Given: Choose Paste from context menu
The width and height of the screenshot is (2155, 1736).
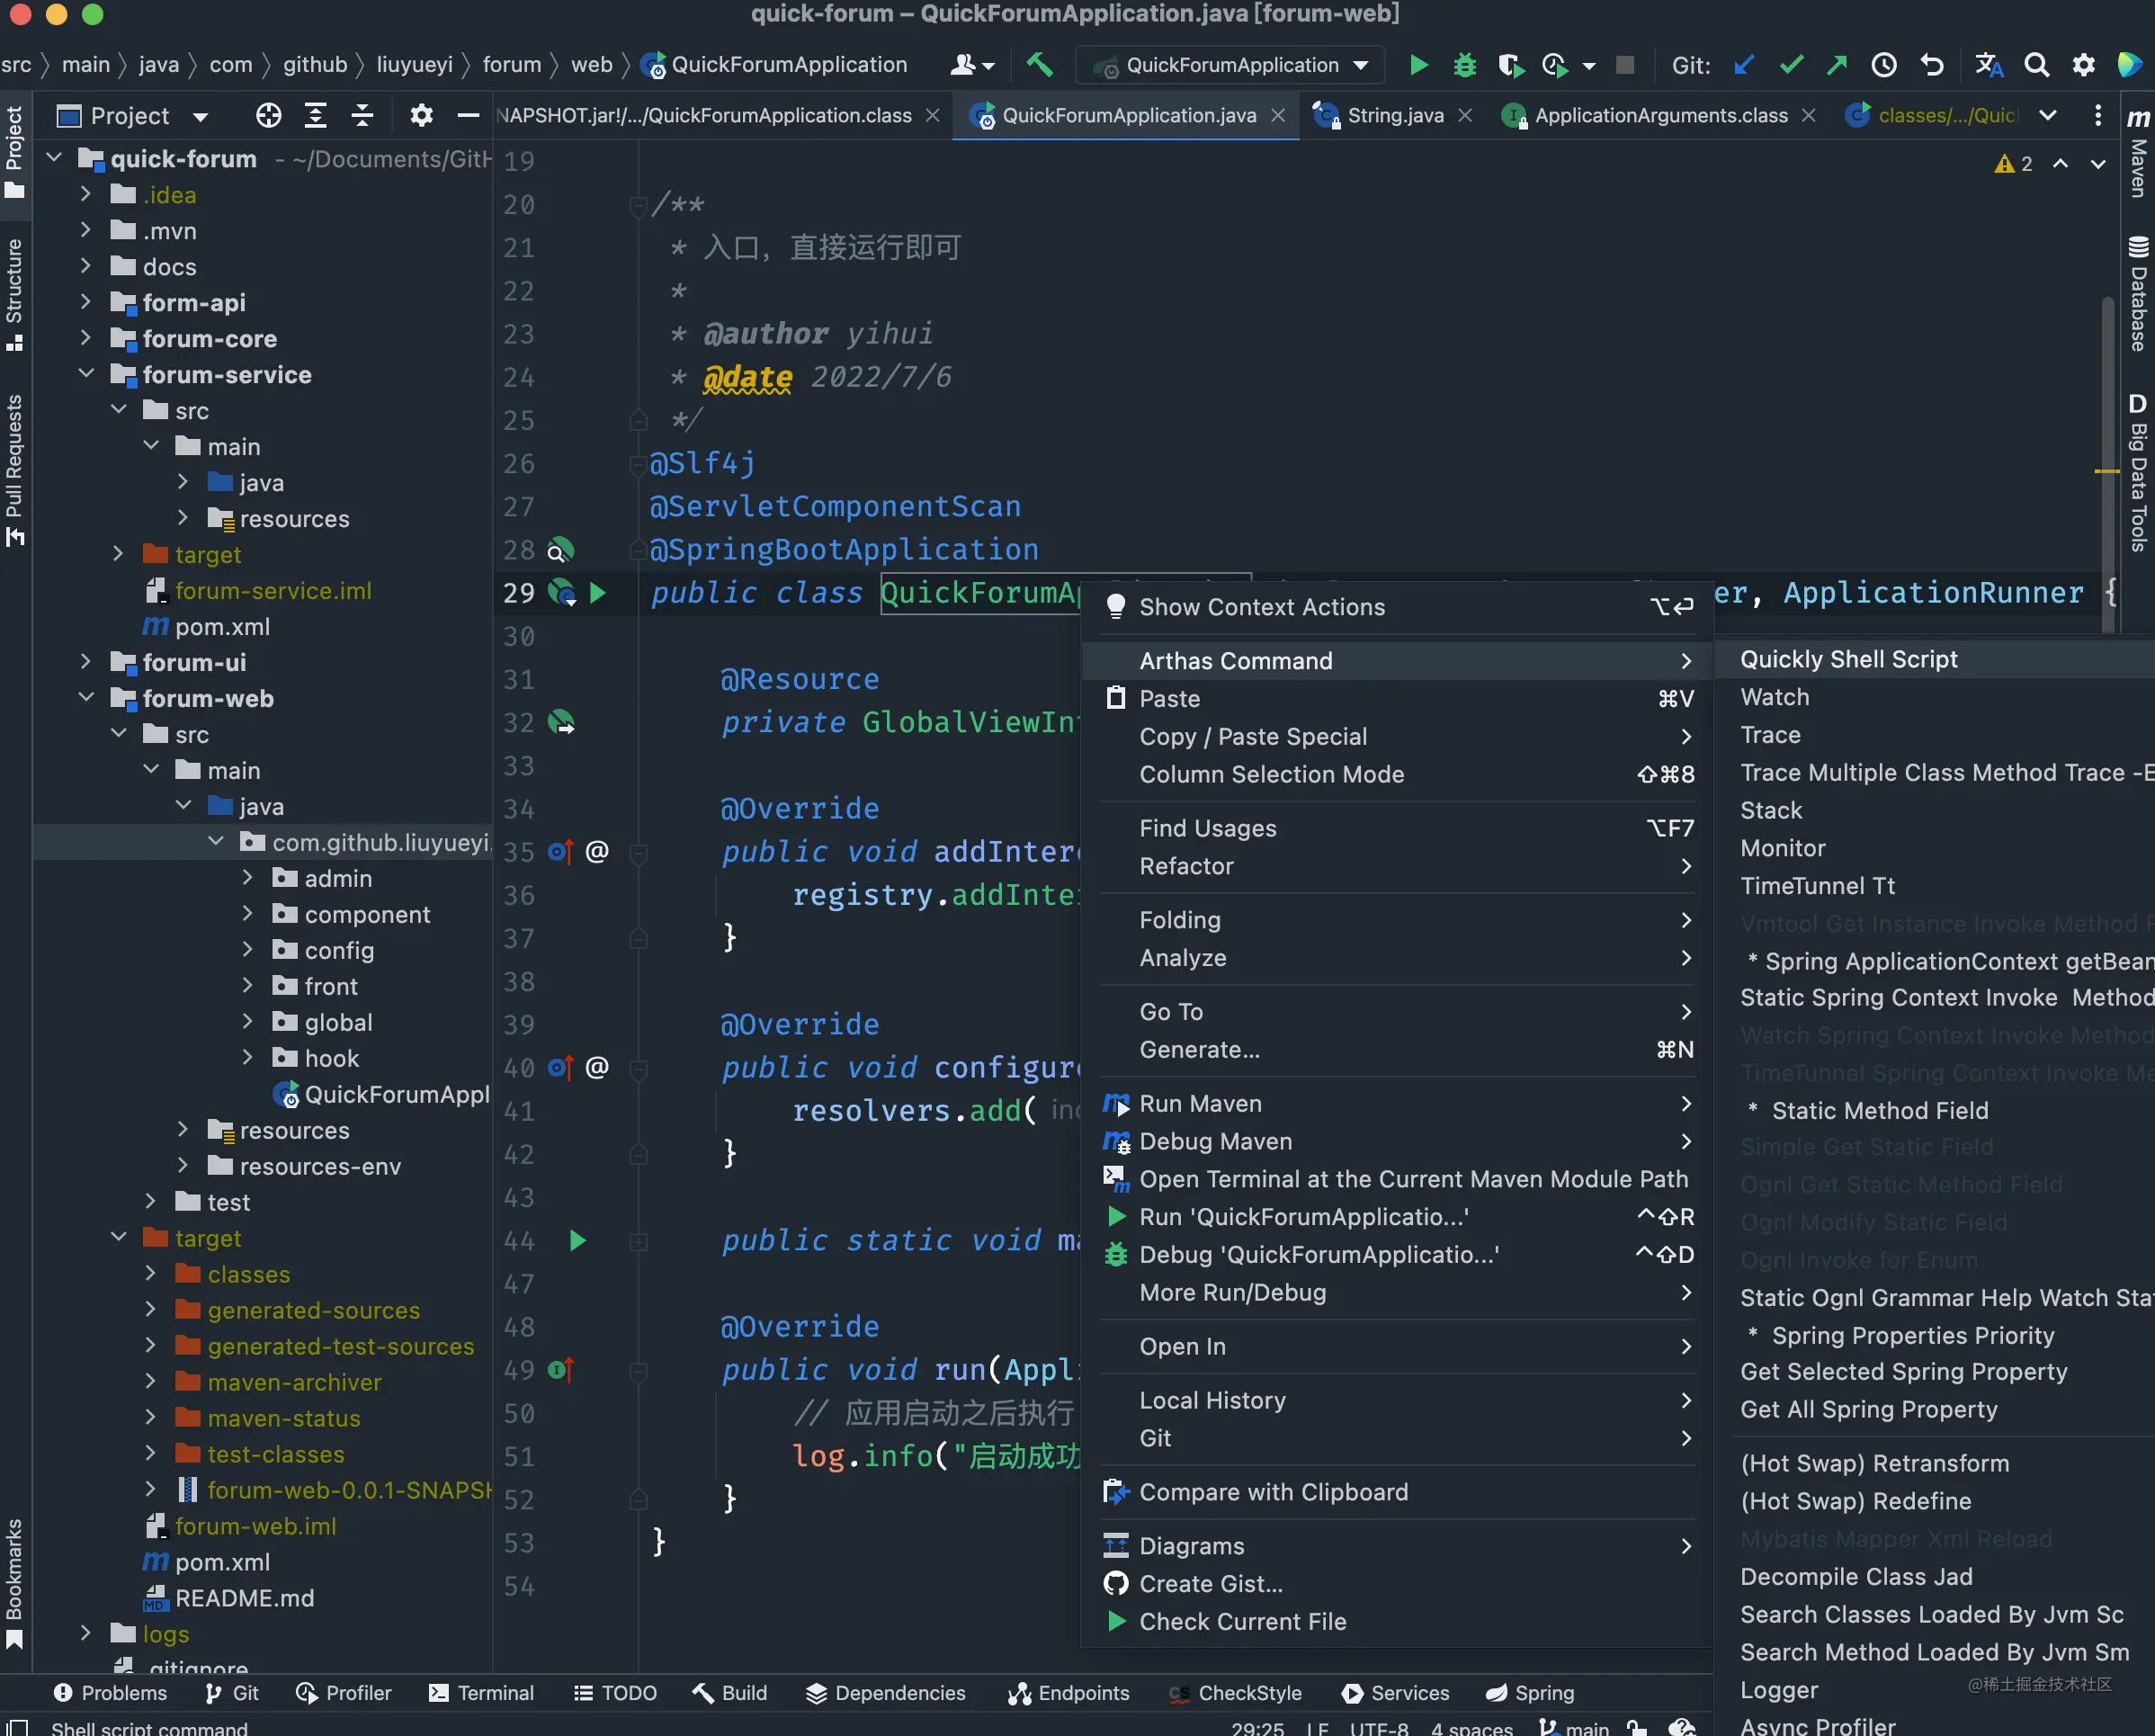Looking at the screenshot, I should [1398, 699].
